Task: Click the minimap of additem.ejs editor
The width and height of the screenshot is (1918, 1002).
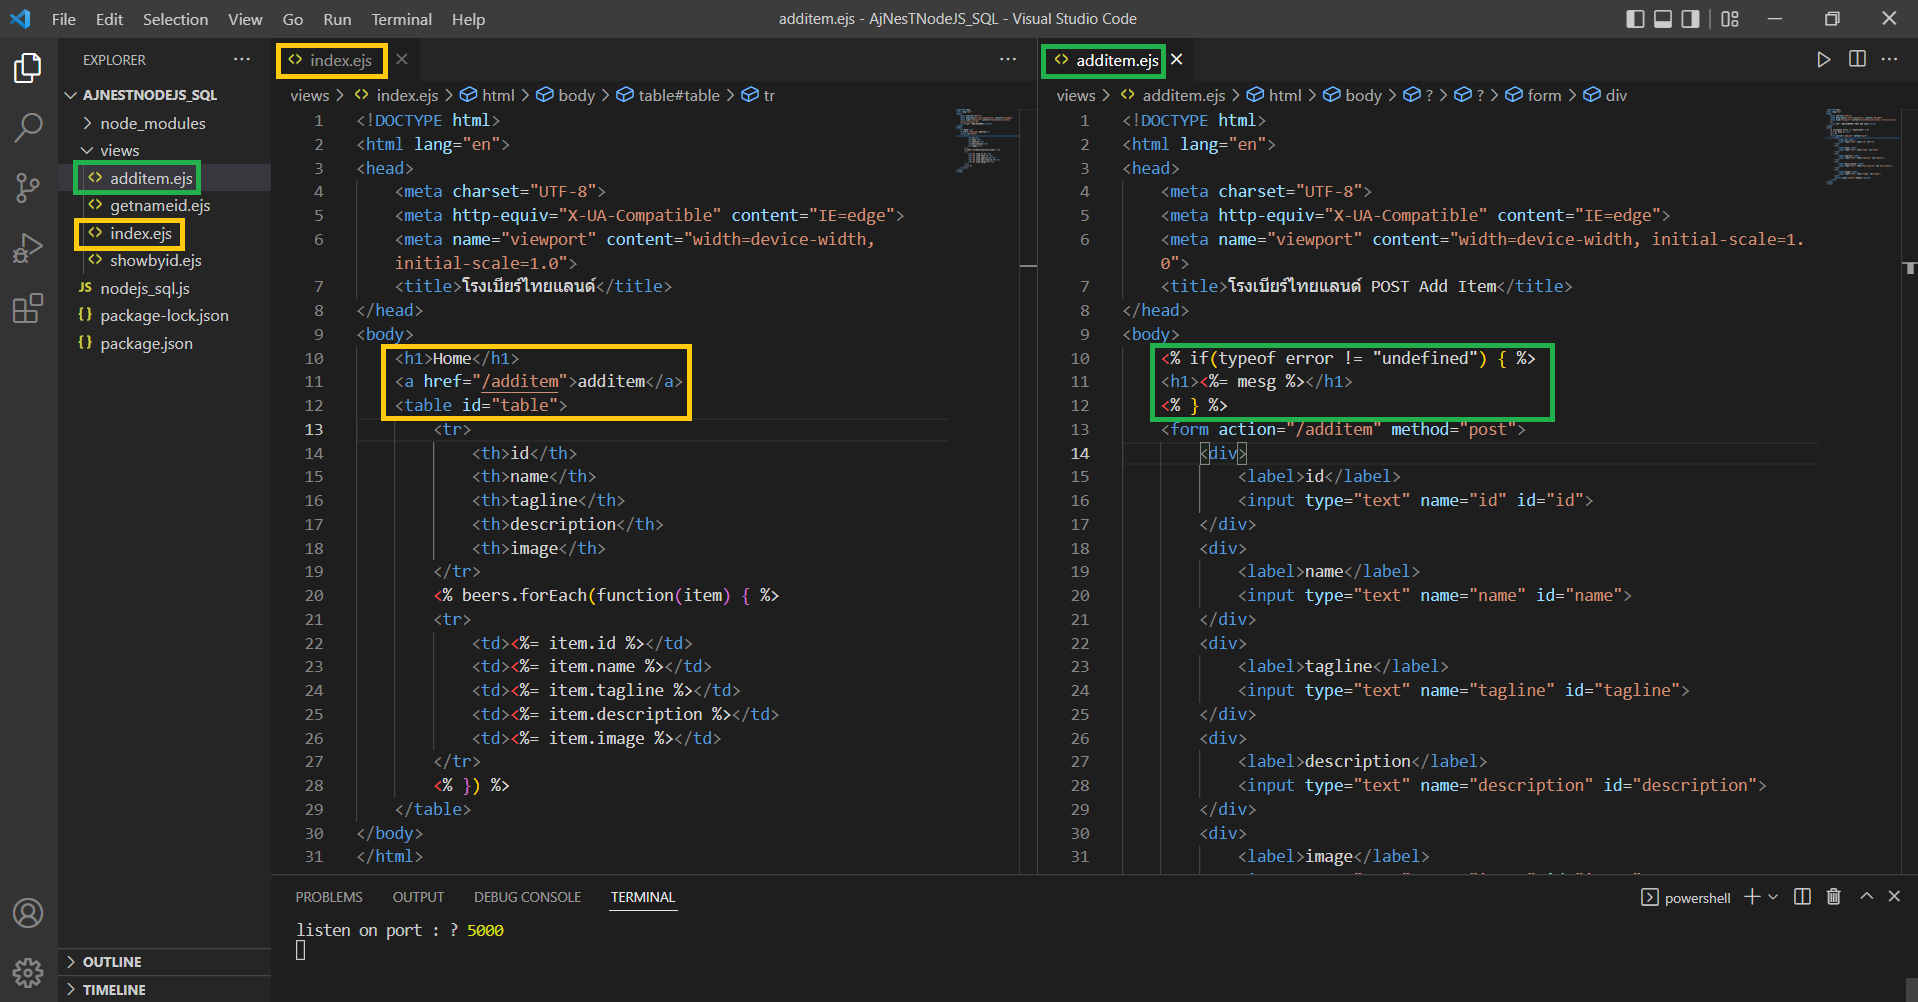Action: tap(1860, 147)
